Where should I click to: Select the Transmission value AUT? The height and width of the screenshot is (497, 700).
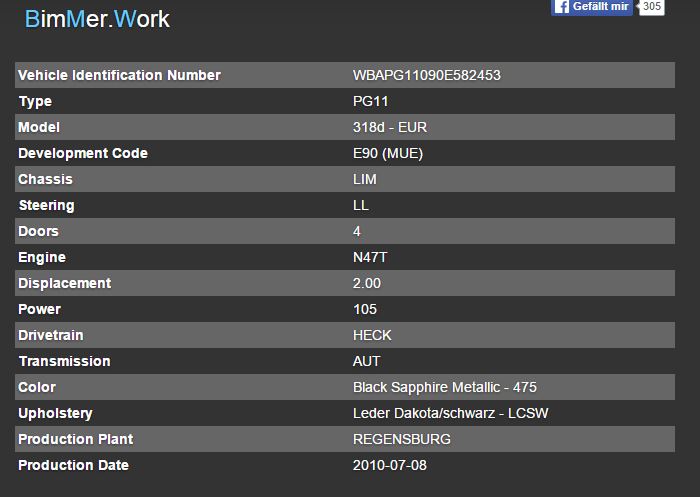pos(367,362)
